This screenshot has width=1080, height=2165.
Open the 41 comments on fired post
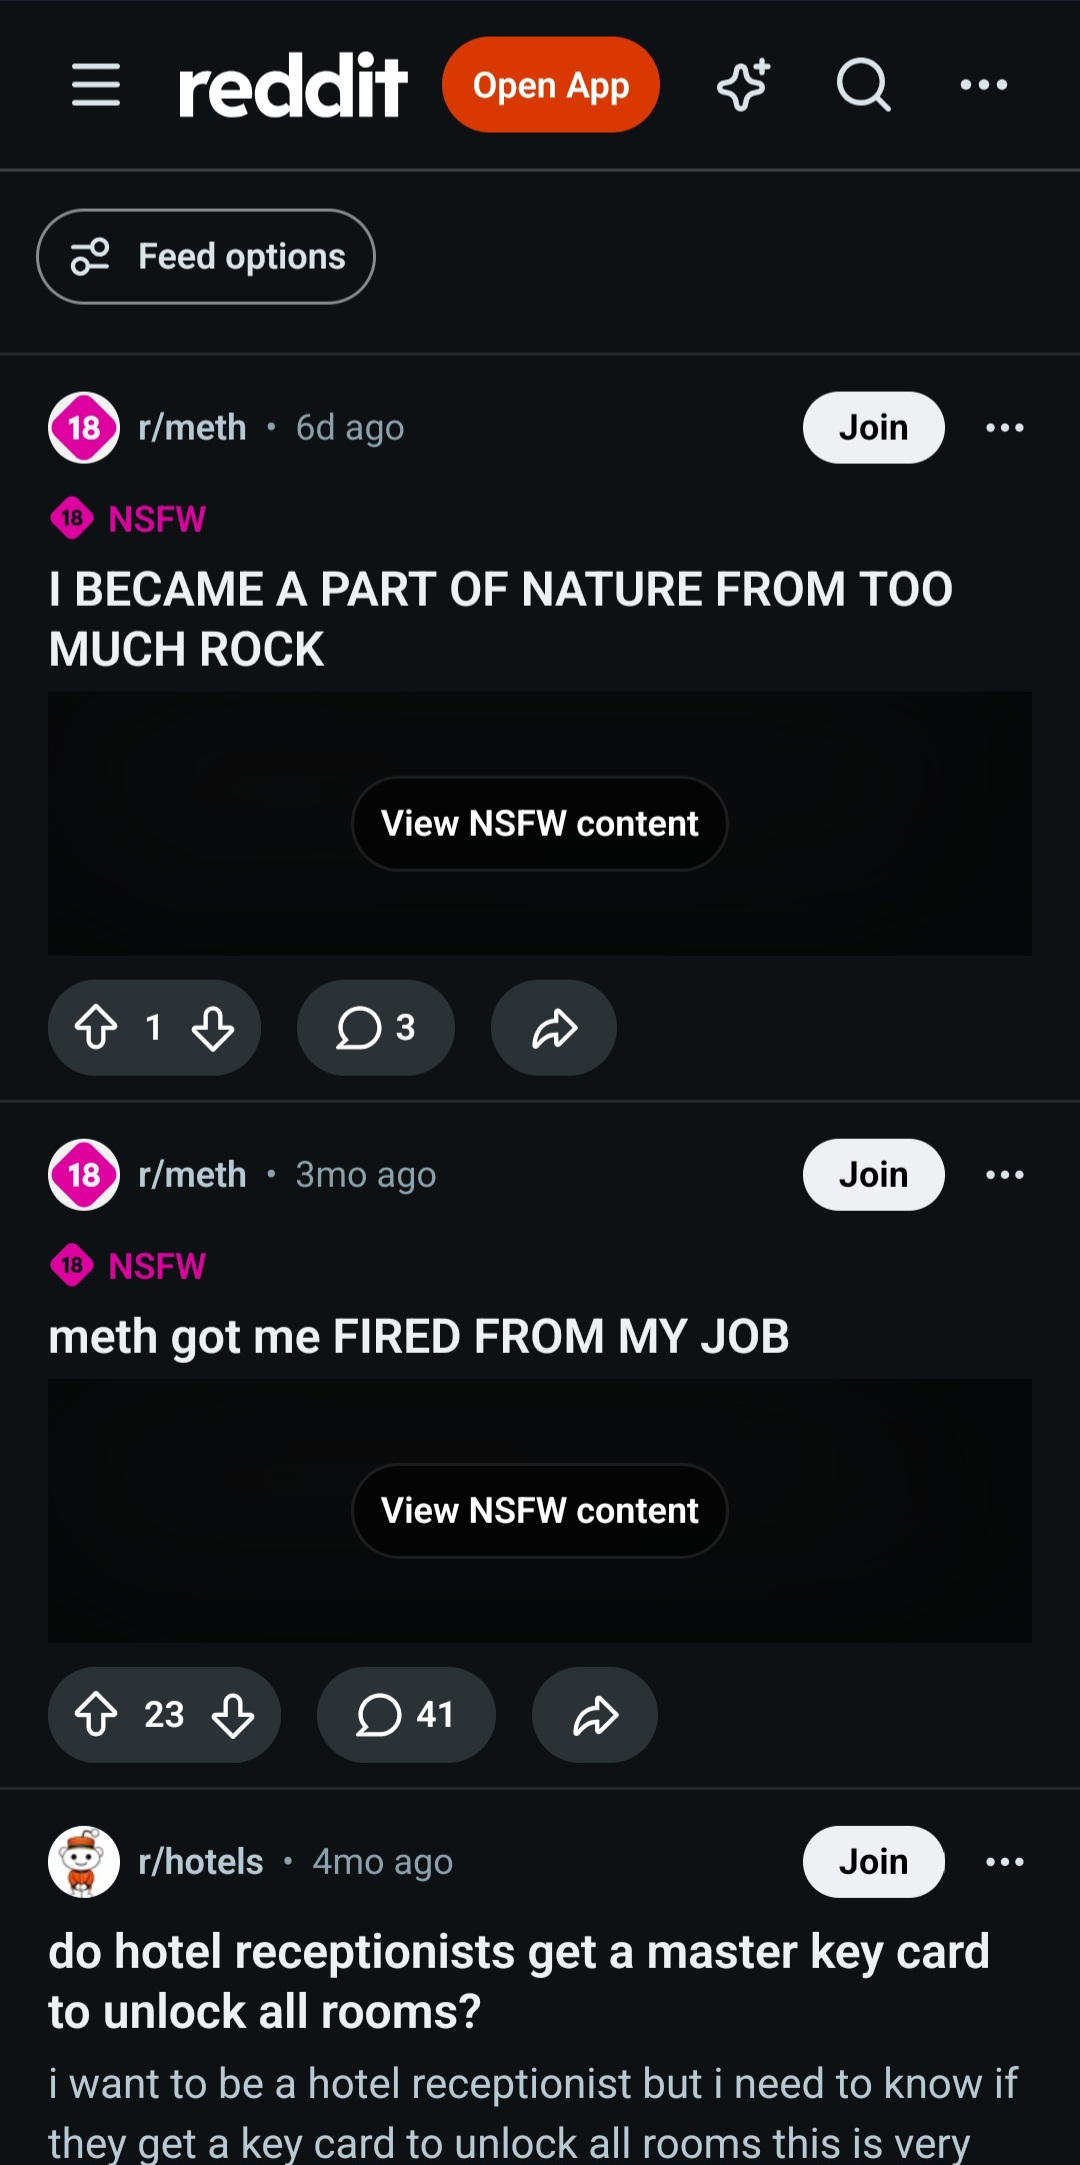click(406, 1714)
